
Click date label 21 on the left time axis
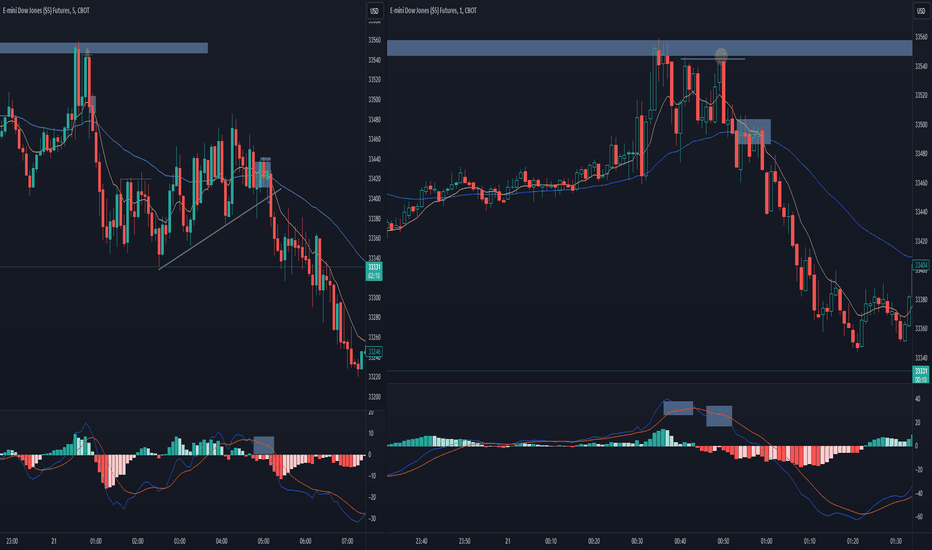click(54, 541)
